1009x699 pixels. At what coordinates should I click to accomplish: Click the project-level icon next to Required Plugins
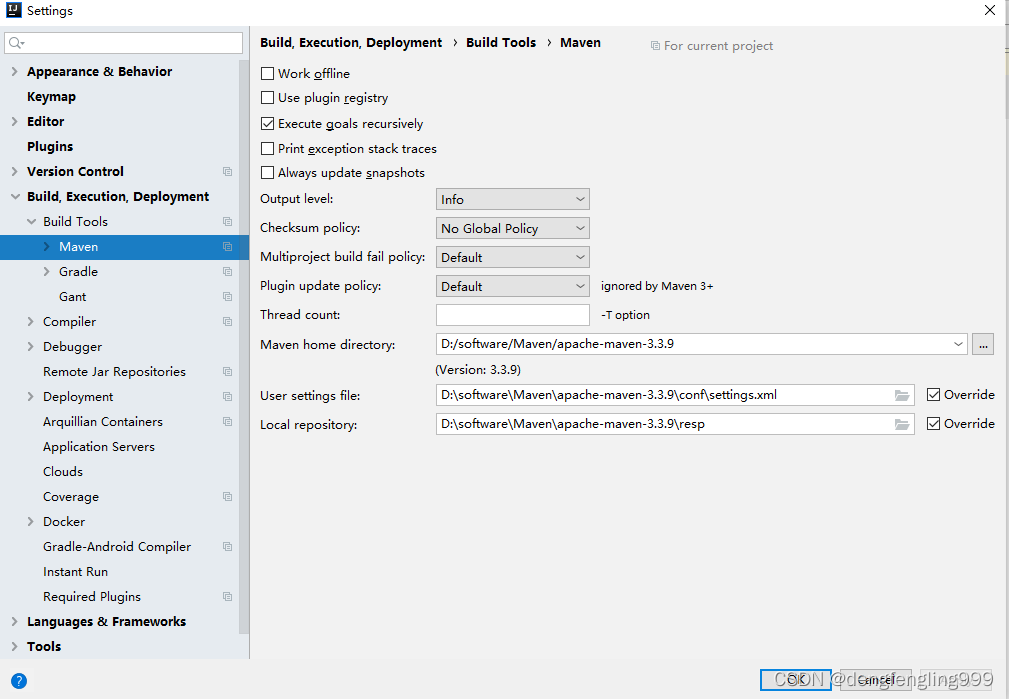point(227,597)
